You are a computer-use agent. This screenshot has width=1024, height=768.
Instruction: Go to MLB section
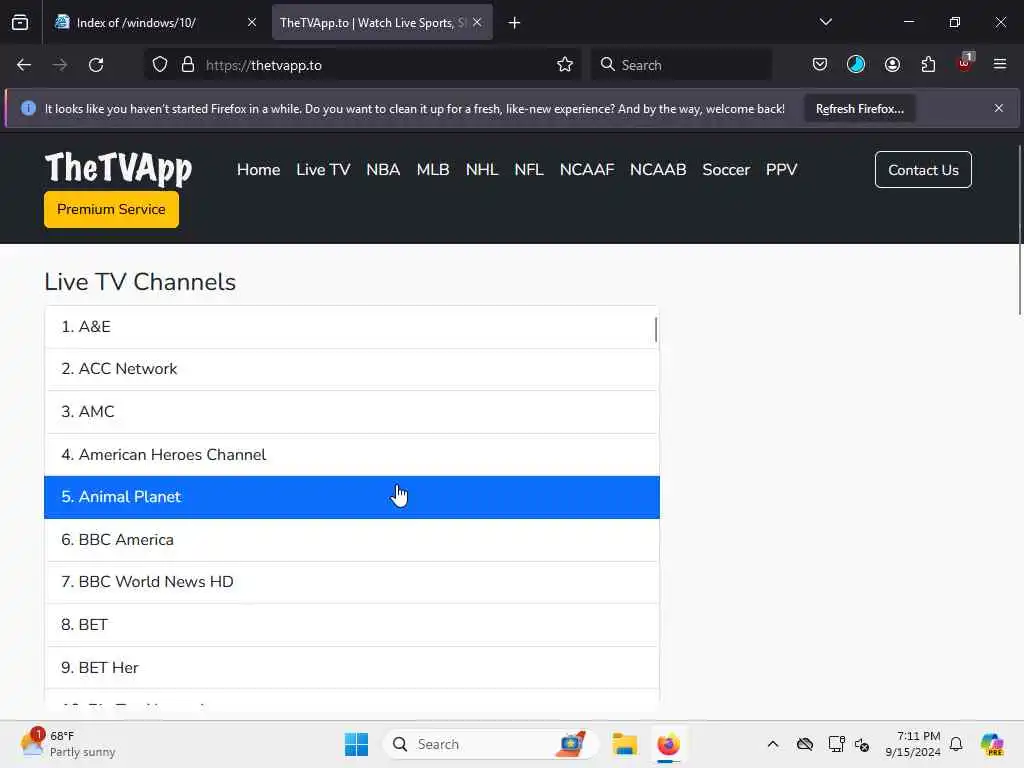click(x=433, y=170)
